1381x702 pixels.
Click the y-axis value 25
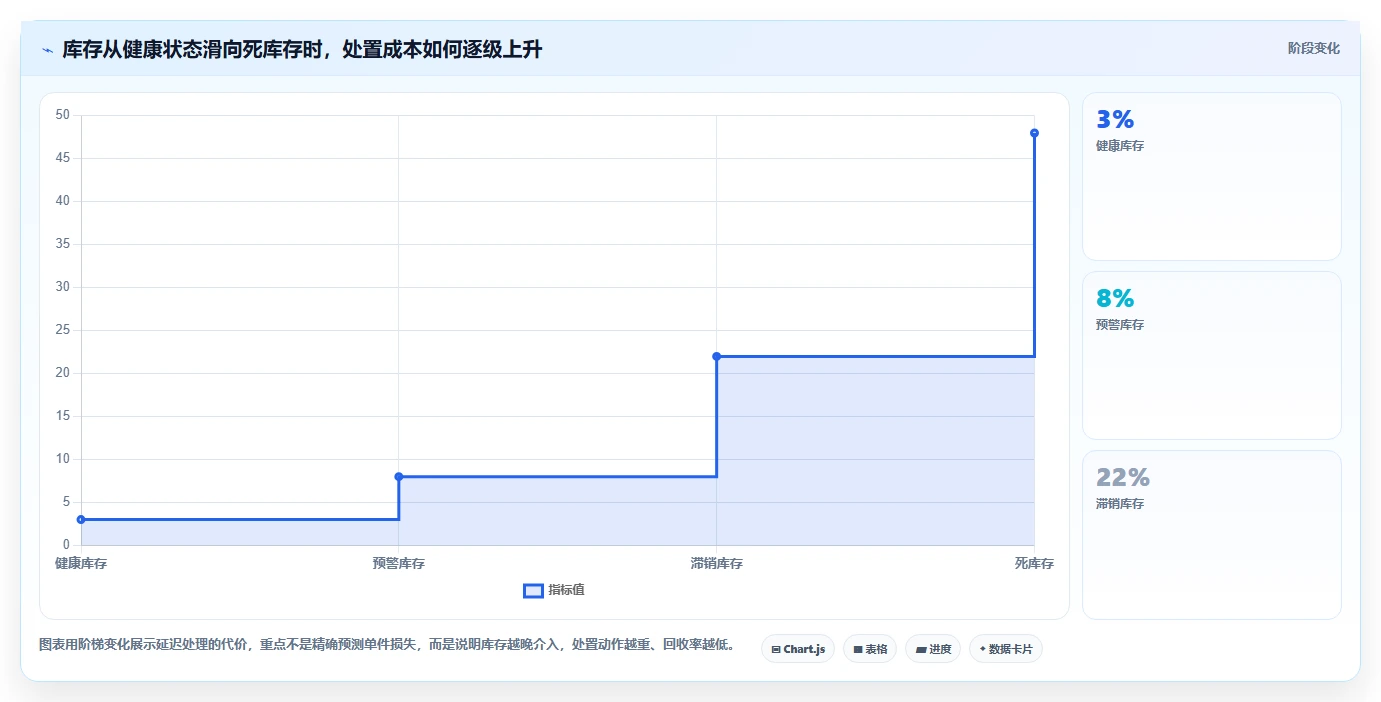coord(63,330)
